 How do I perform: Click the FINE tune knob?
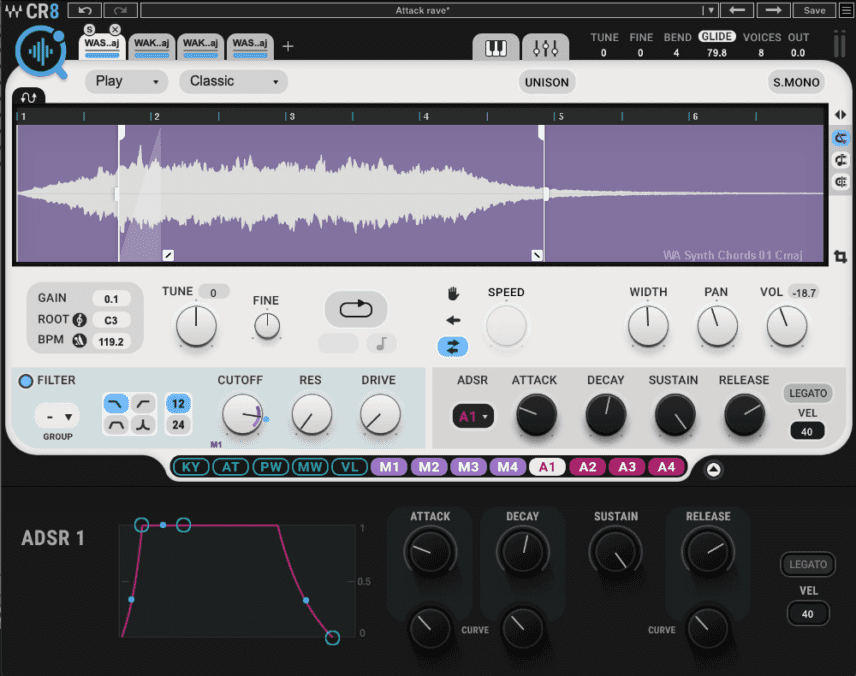click(267, 327)
